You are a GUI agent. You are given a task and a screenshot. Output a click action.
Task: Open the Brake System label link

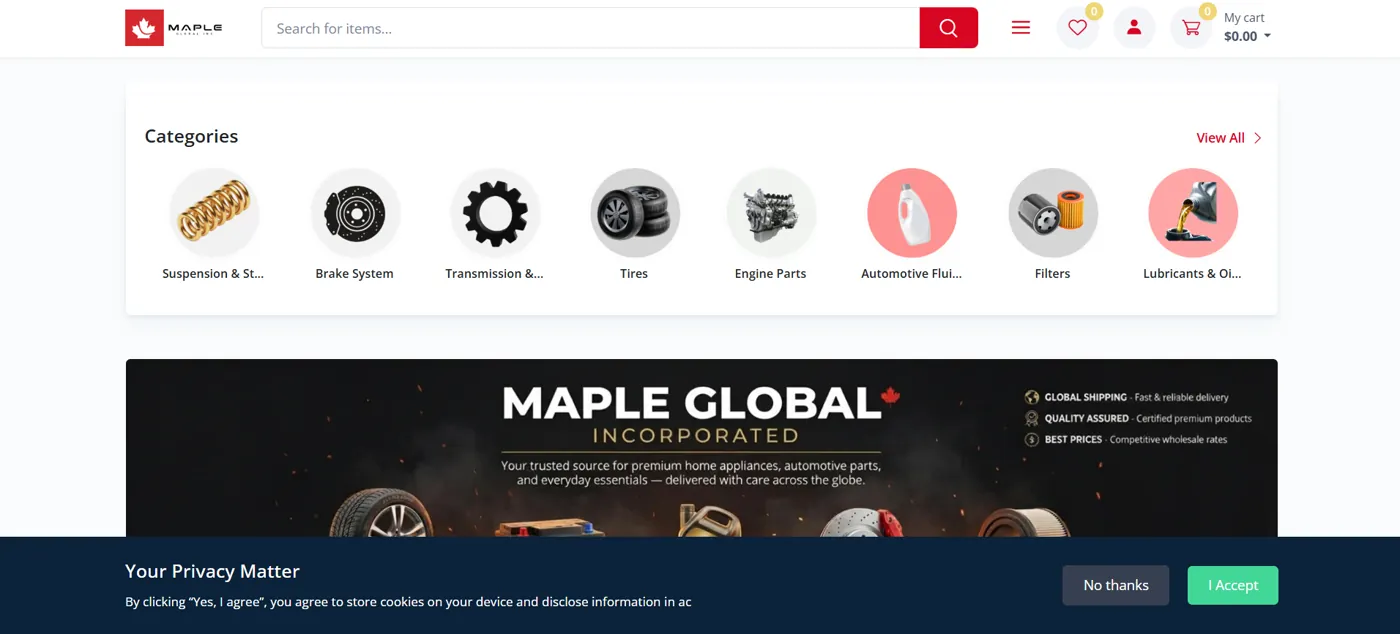tap(354, 274)
